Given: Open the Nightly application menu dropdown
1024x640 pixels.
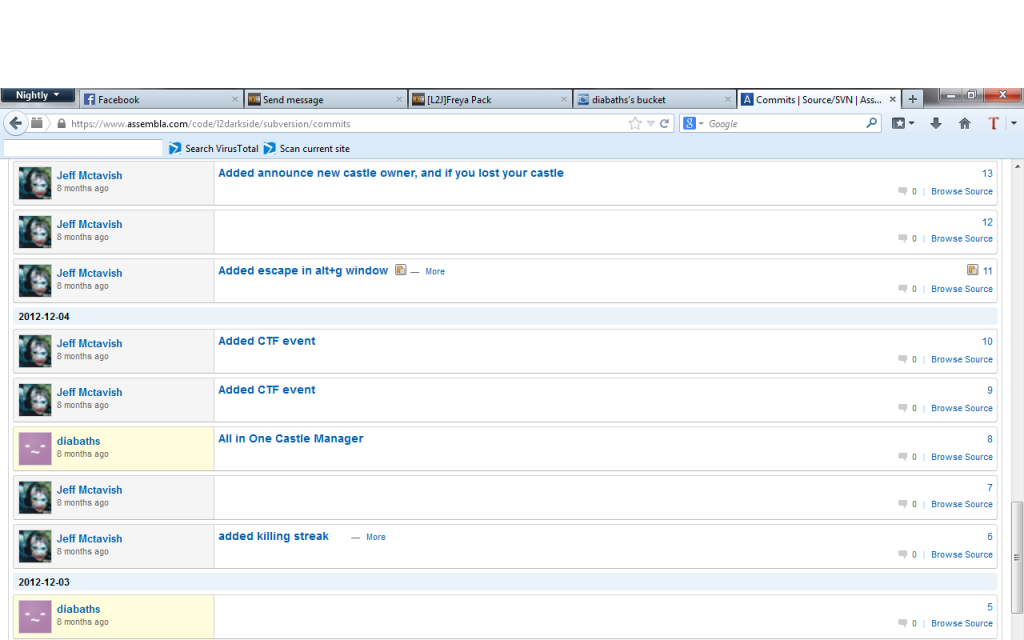Looking at the screenshot, I should (37, 96).
